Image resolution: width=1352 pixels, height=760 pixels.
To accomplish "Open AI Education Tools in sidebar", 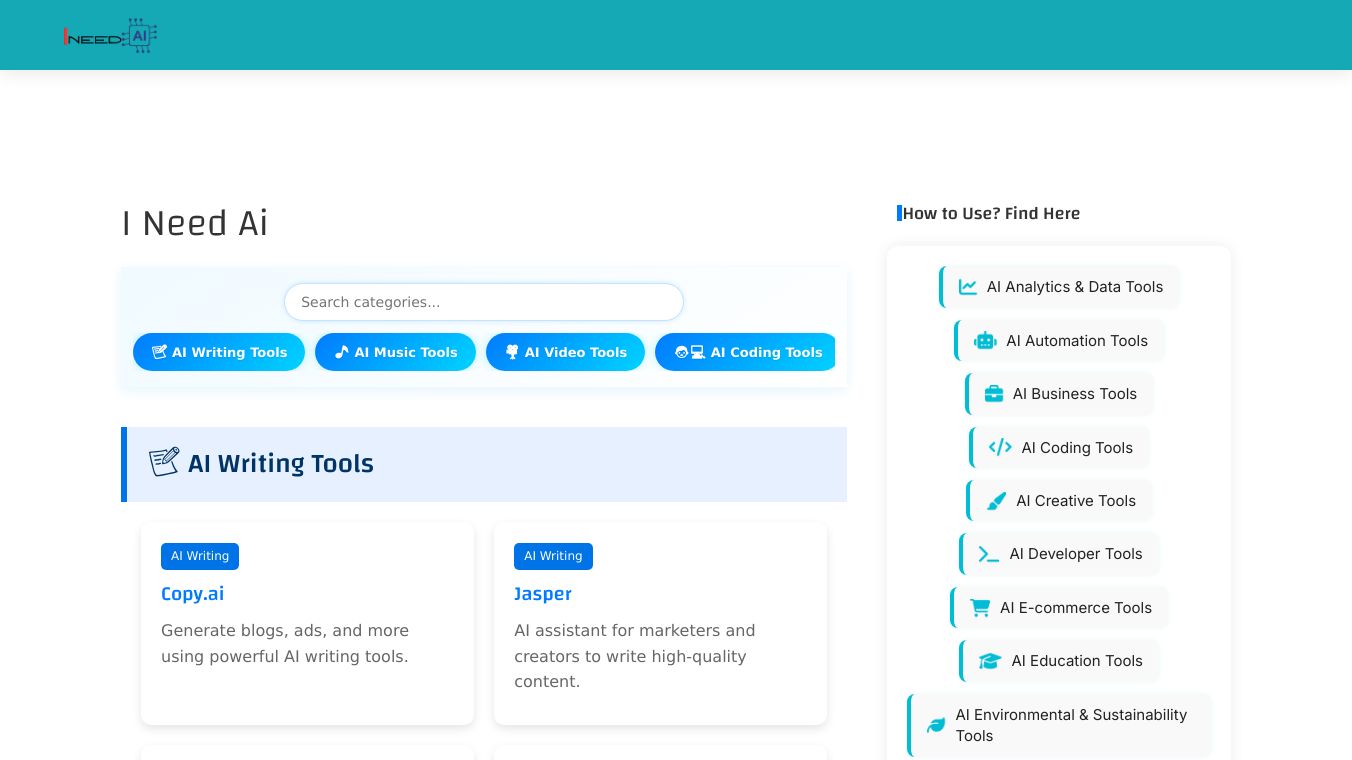I will coord(1060,661).
